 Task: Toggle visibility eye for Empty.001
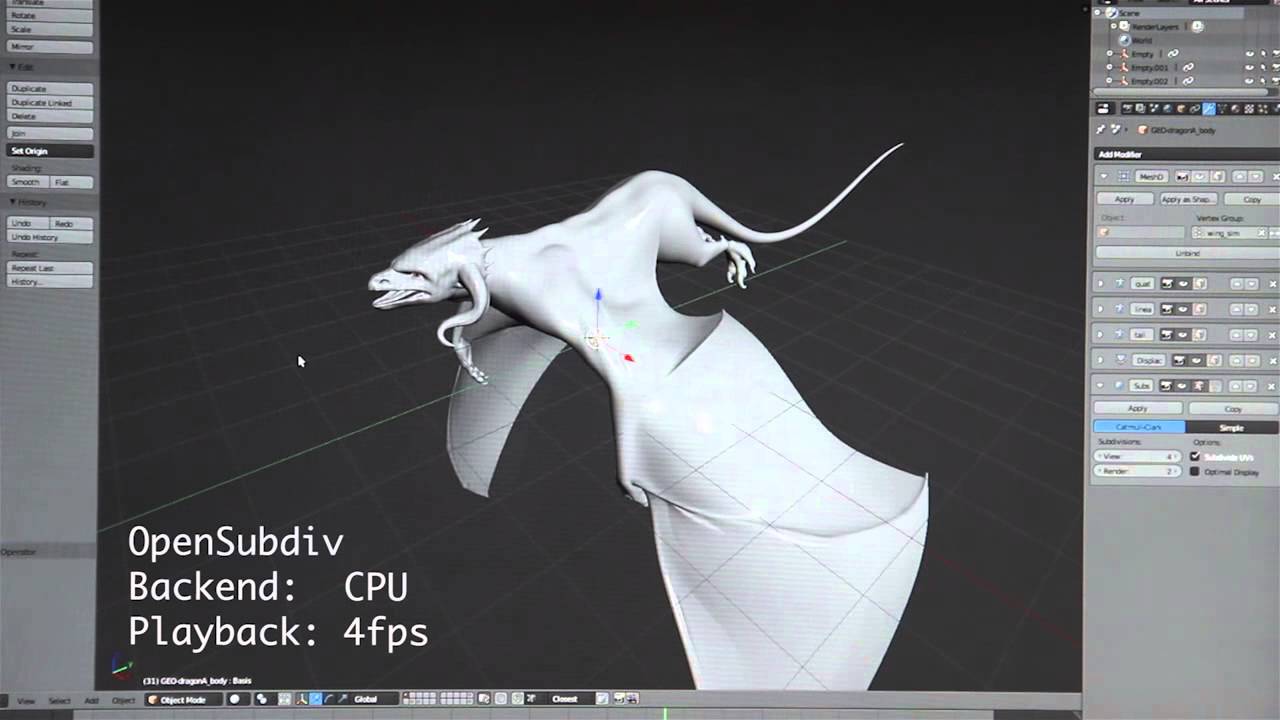(1249, 67)
